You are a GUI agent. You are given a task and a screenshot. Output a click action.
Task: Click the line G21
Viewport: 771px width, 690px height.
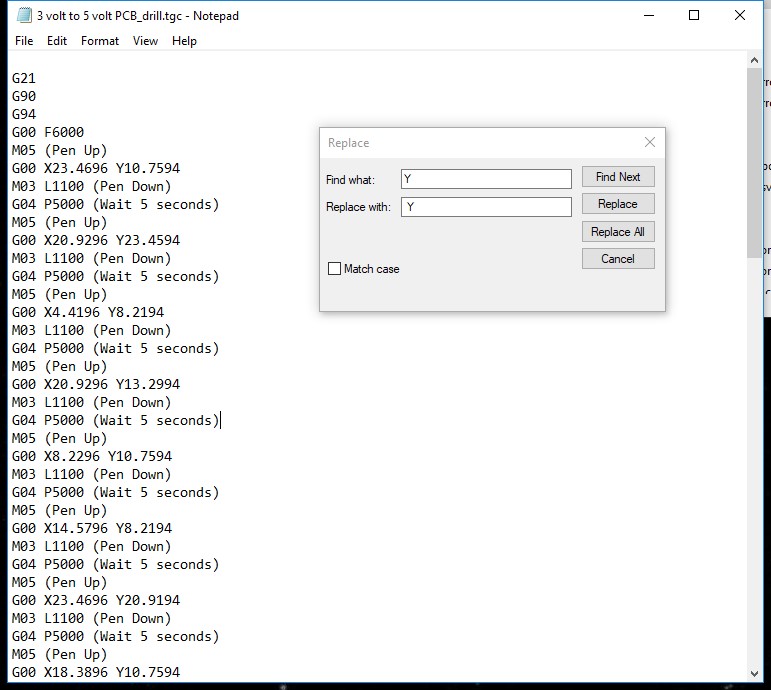coord(24,78)
